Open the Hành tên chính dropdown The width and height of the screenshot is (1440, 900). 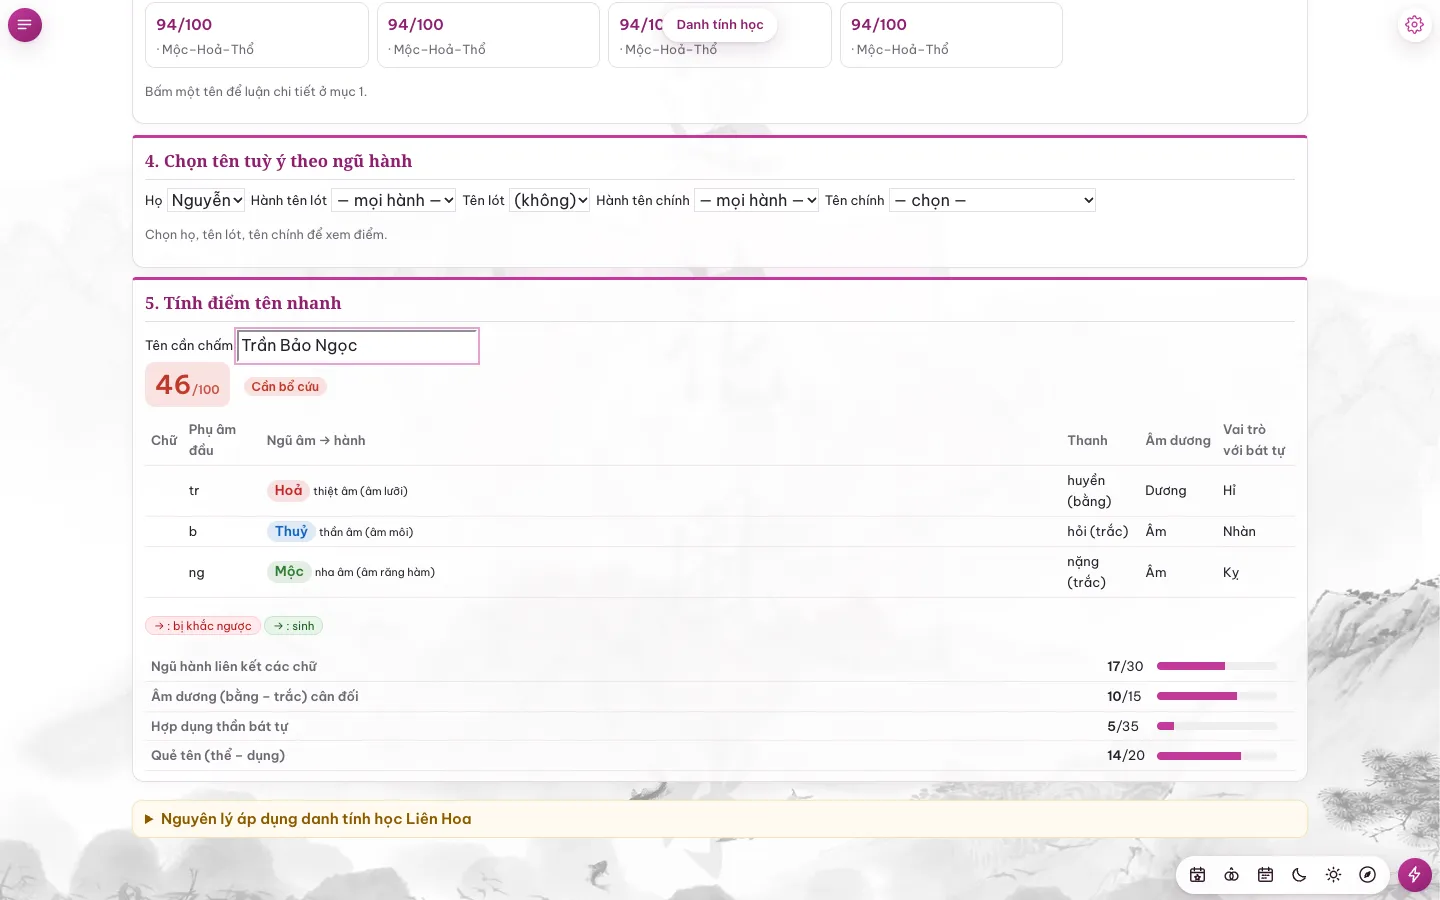click(757, 200)
